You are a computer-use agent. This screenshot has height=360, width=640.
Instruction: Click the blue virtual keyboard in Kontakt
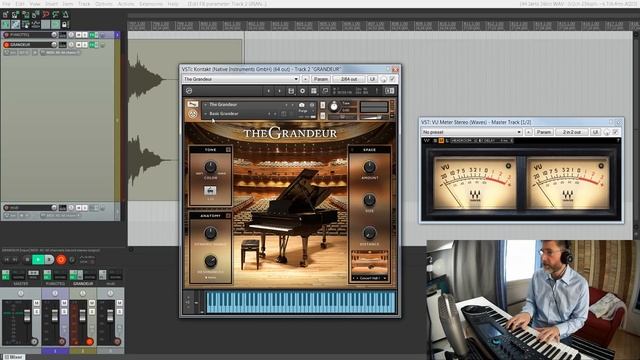(301, 302)
